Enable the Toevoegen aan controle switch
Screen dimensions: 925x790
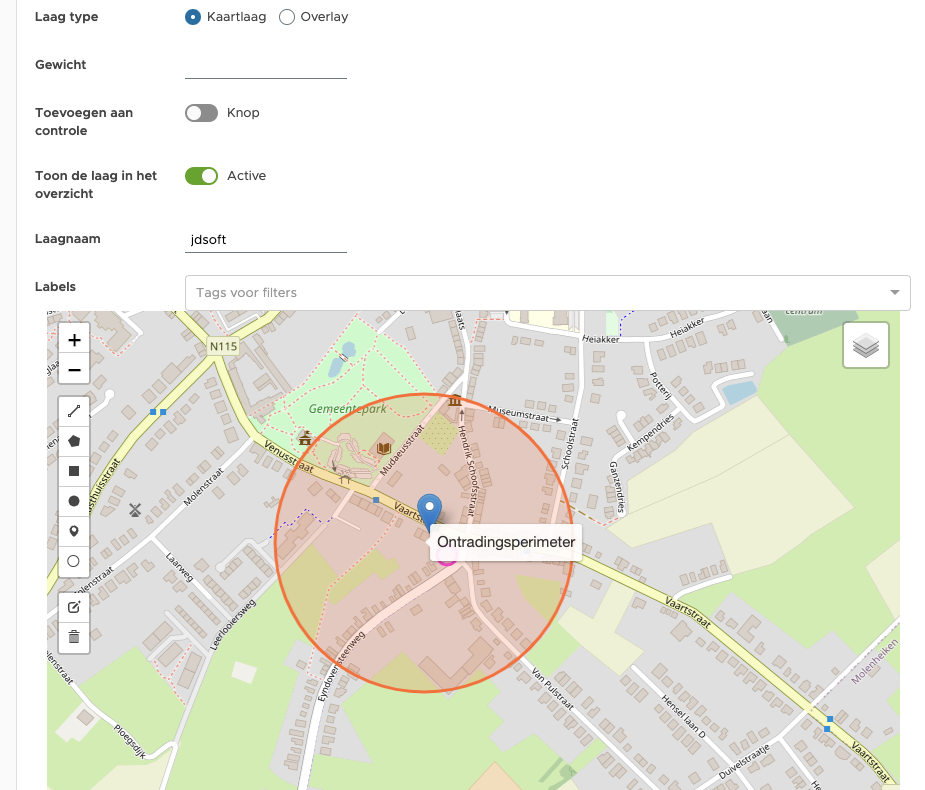pos(201,113)
